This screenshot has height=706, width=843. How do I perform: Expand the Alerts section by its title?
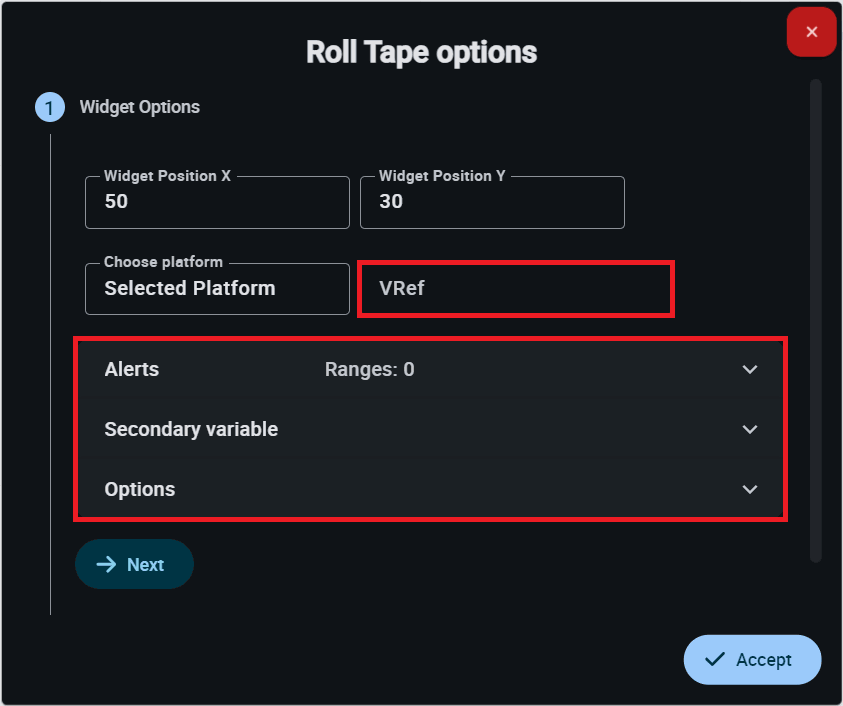click(132, 369)
